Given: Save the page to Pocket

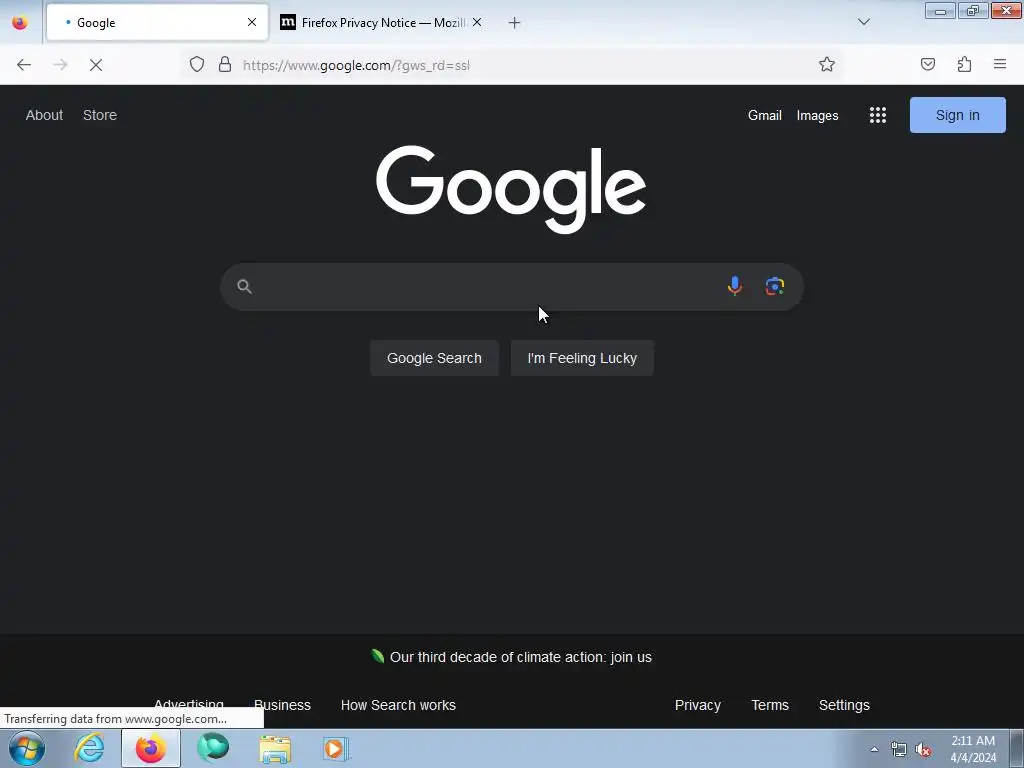Looking at the screenshot, I should (x=928, y=64).
